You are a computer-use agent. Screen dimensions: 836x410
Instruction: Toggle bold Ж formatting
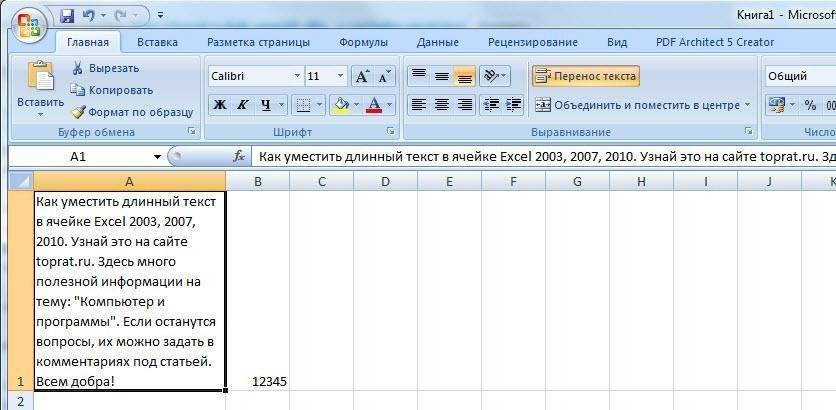219,105
